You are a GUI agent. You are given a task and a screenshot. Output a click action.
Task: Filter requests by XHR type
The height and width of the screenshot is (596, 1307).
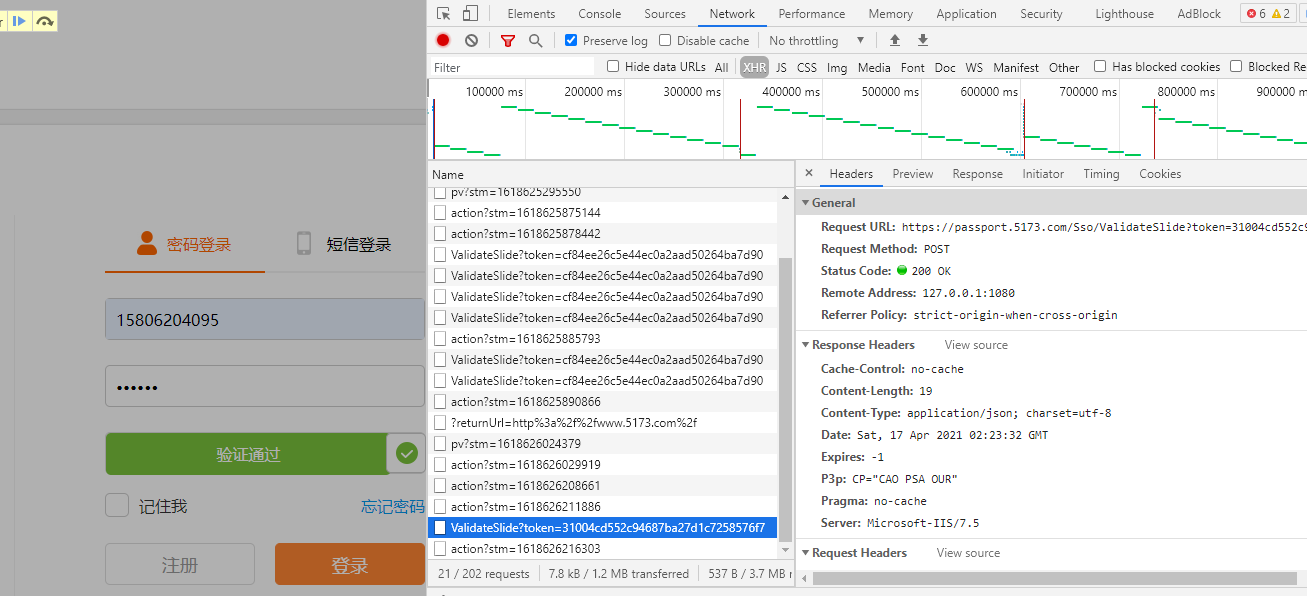(x=755, y=67)
